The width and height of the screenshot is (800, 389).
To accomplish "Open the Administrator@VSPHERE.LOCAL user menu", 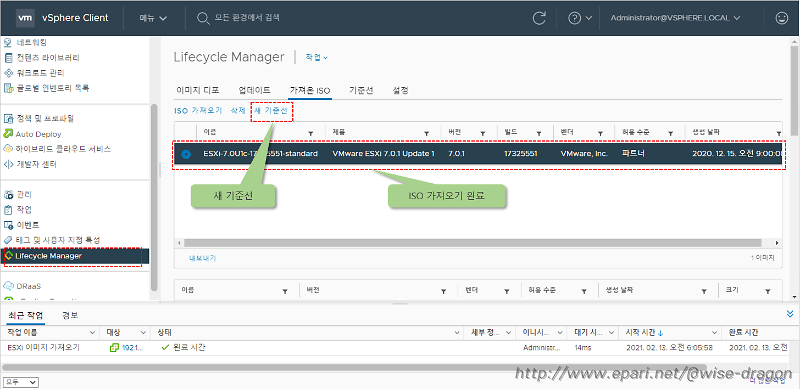I will point(676,18).
